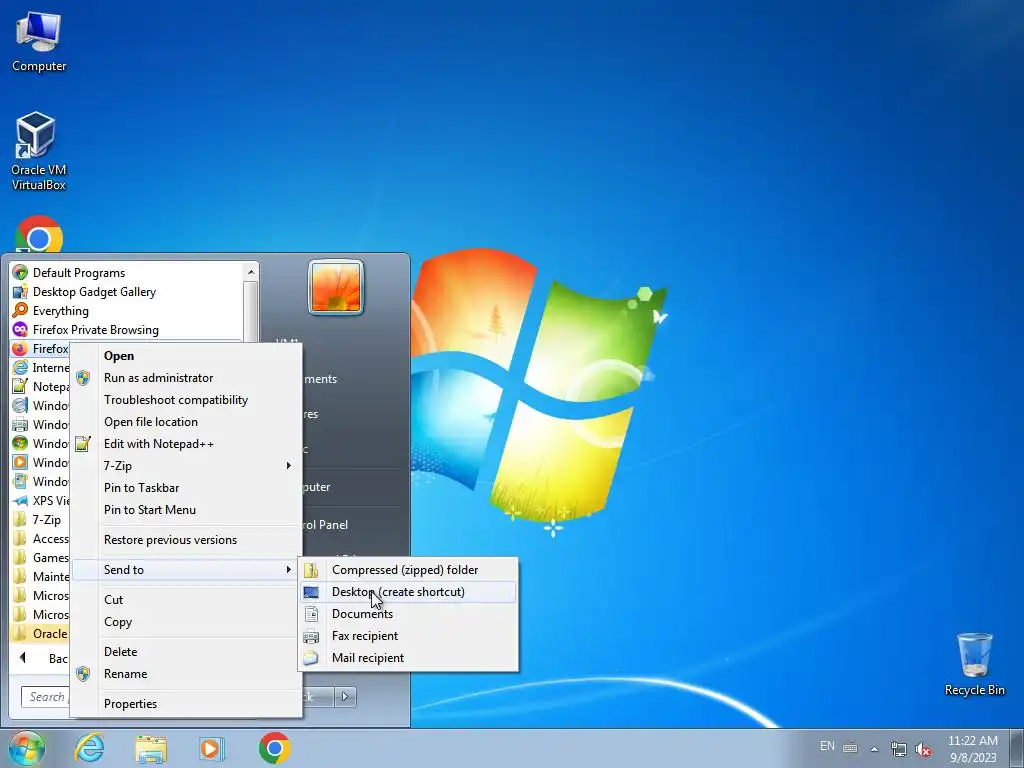Choose Desktop (create shortcut)
Viewport: 1024px width, 768px height.
coord(408,592)
